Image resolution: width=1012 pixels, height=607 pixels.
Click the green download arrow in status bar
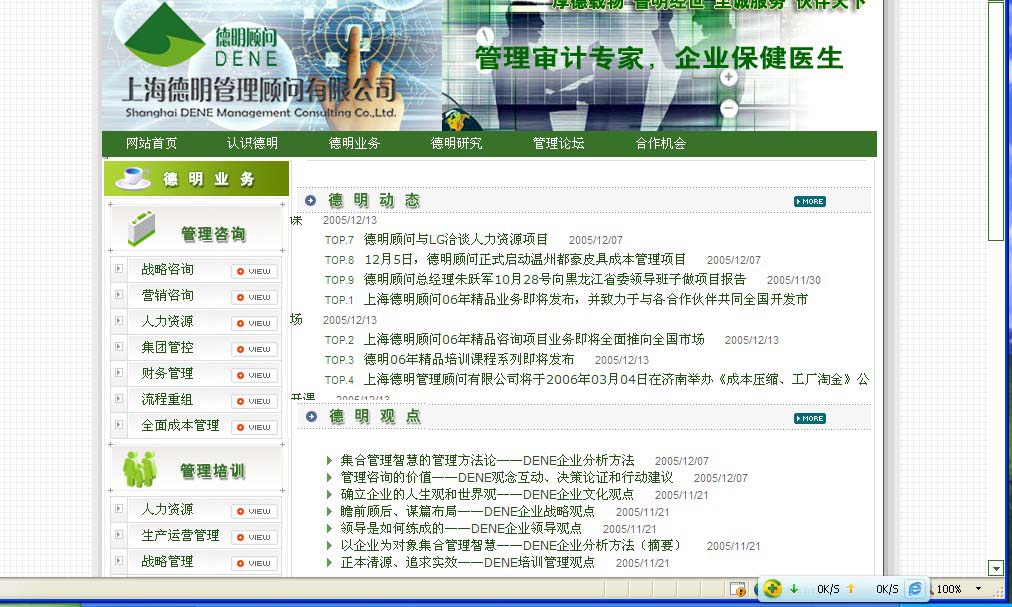click(794, 589)
